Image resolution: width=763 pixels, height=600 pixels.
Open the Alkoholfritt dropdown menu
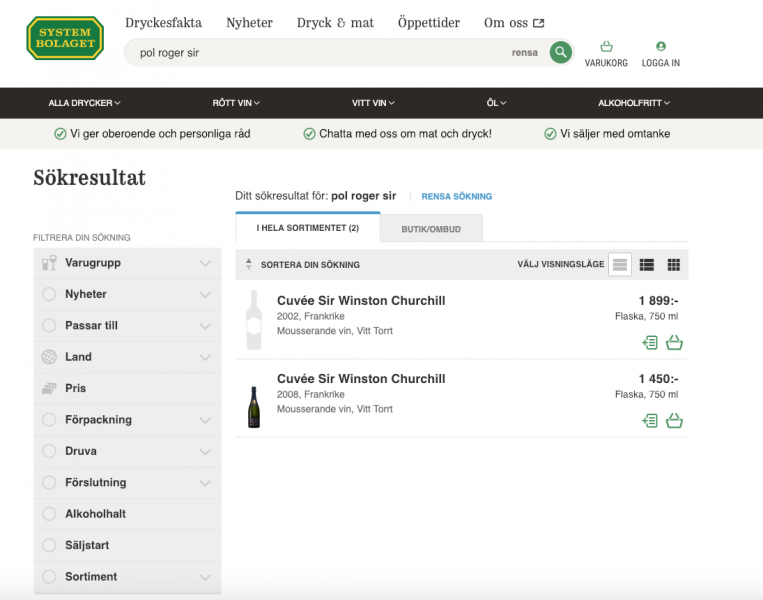[634, 103]
